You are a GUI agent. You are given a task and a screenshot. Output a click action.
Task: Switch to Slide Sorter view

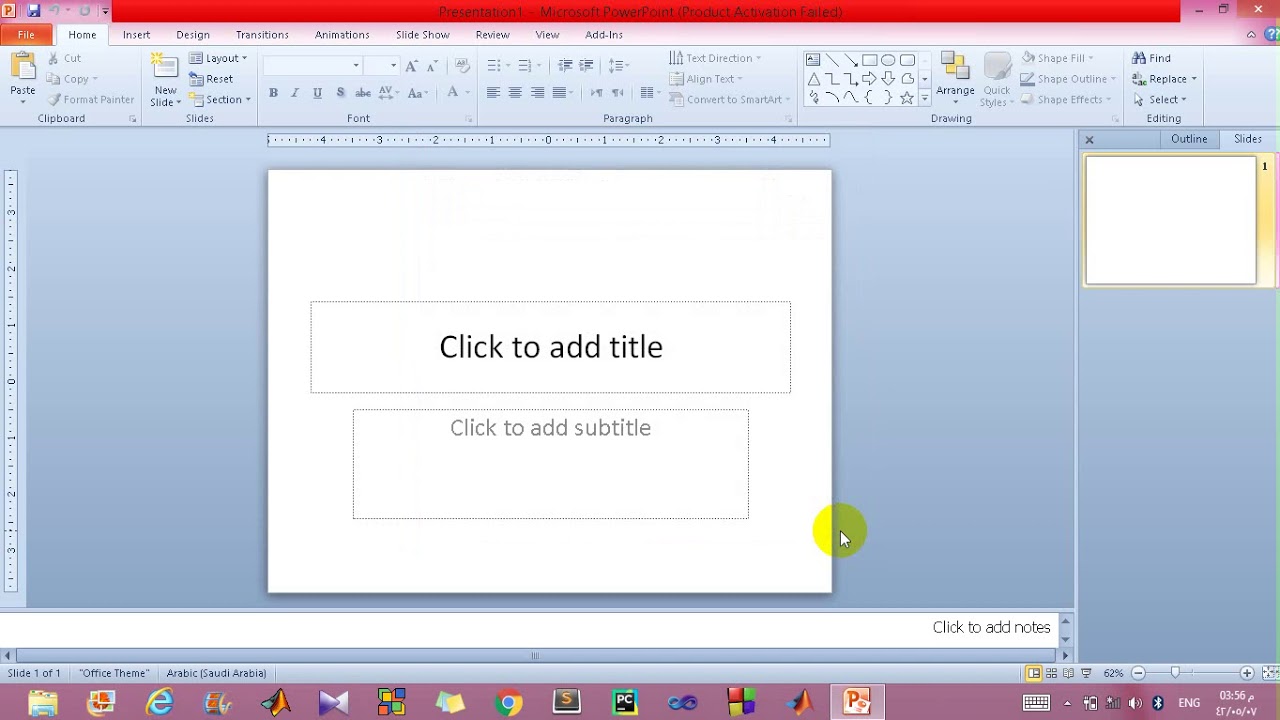(1051, 673)
